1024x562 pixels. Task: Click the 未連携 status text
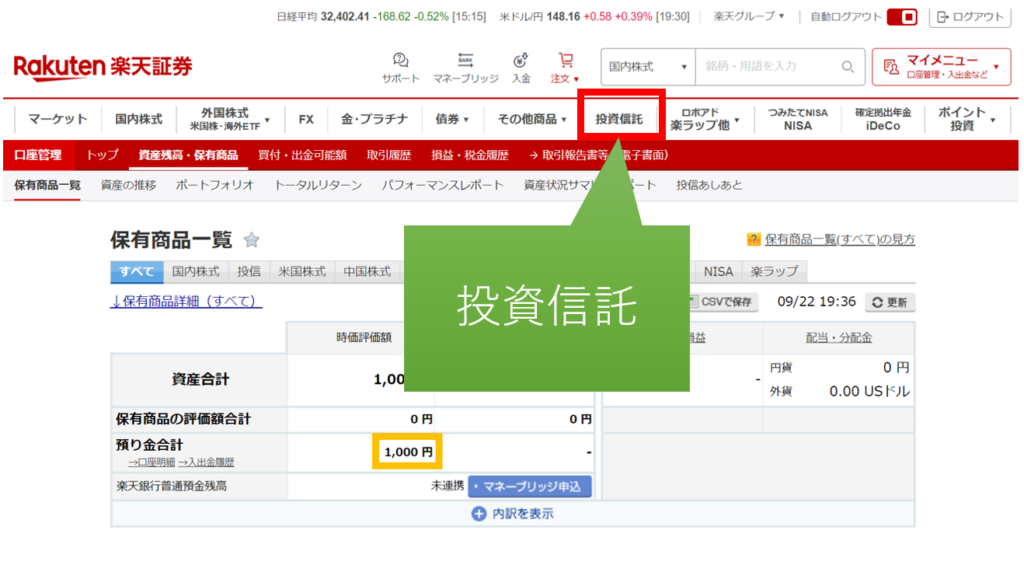(x=447, y=486)
